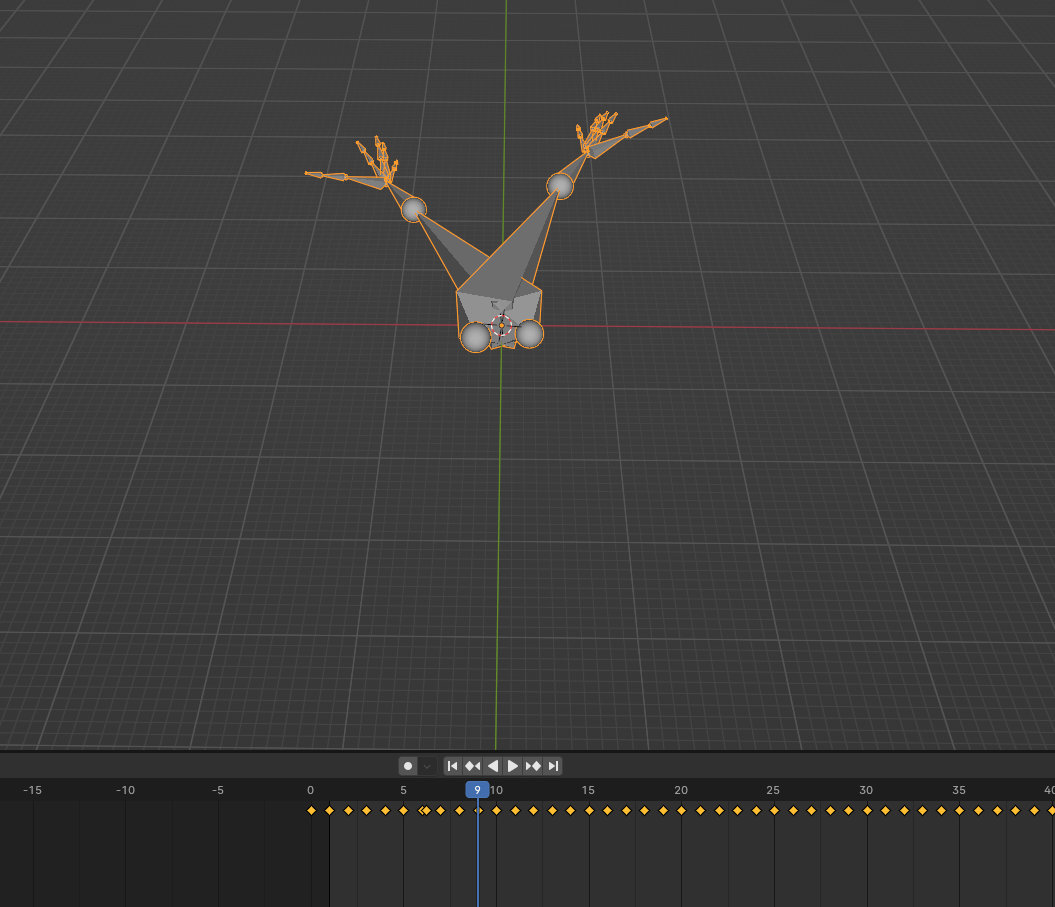Click frame 15 on the timeline ruler
1055x907 pixels.
588,790
